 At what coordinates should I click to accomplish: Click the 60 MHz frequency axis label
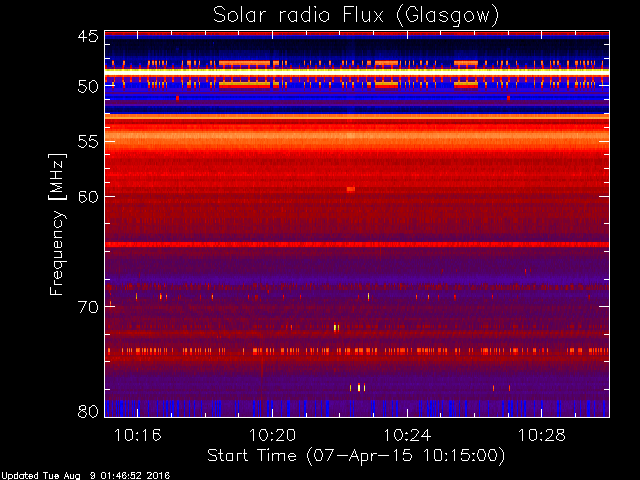[x=88, y=197]
